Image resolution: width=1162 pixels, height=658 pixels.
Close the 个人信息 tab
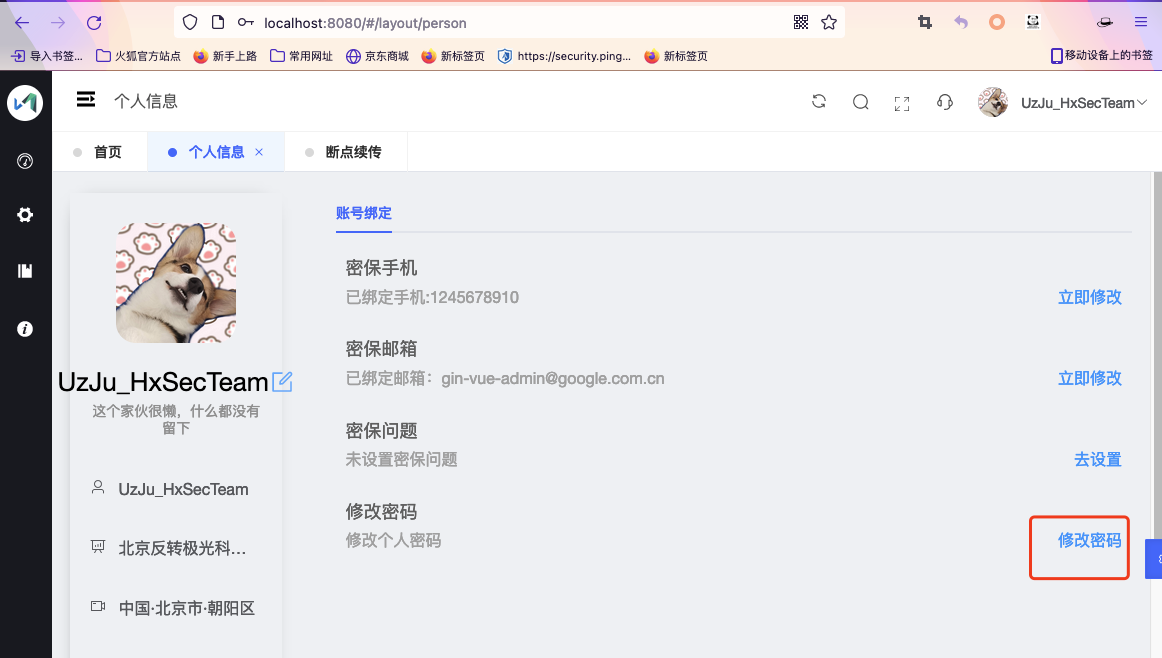[x=259, y=152]
